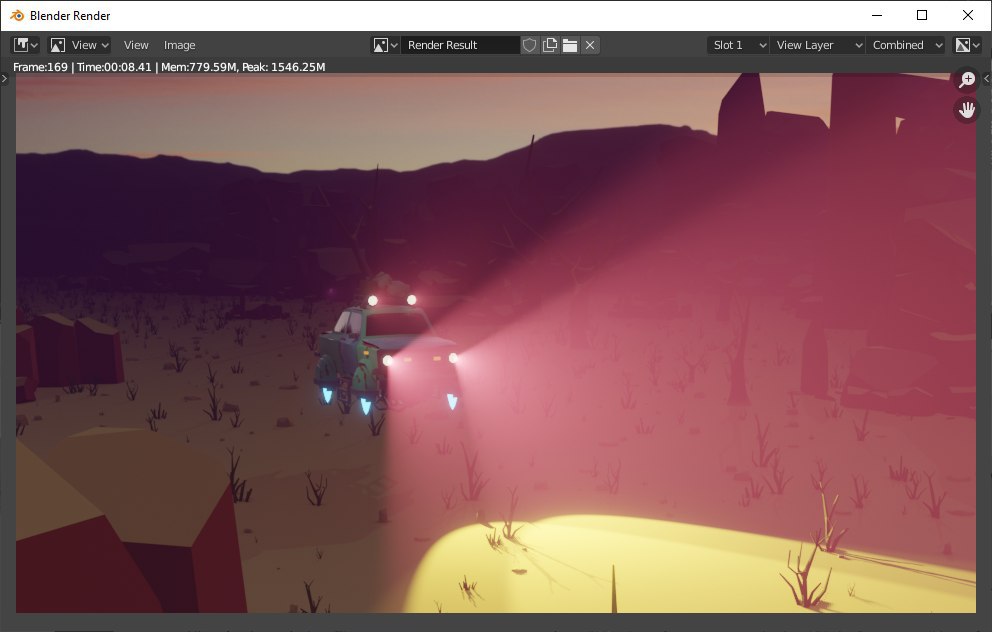Open the Combined pass dropdown

[x=906, y=45]
